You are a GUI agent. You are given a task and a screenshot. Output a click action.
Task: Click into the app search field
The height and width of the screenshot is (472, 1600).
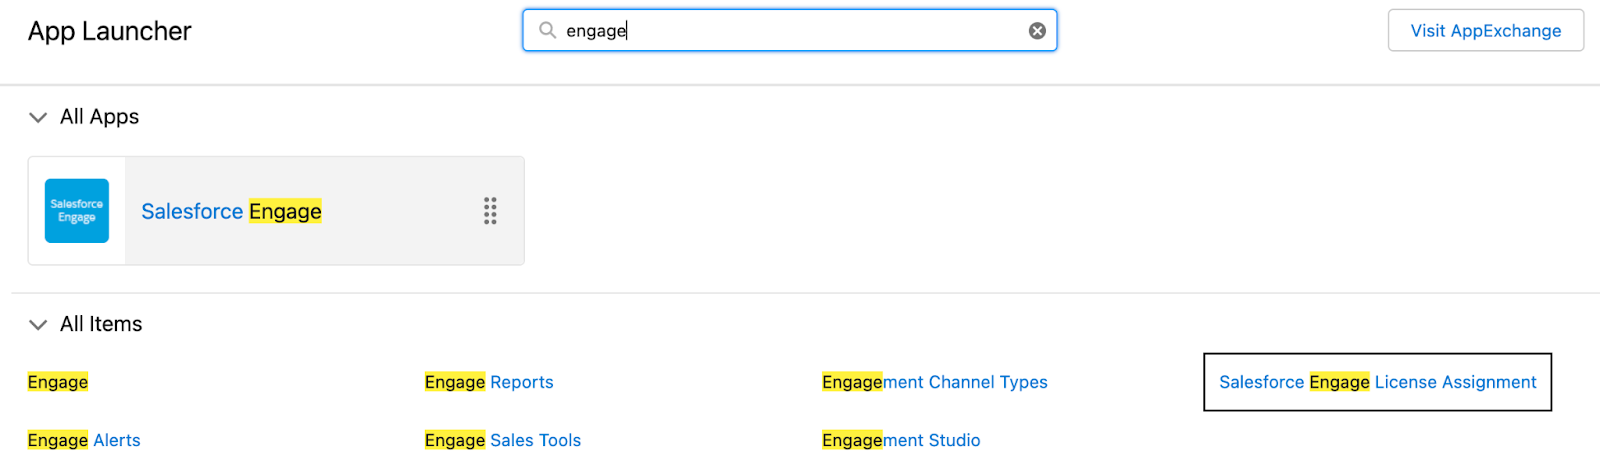(790, 31)
